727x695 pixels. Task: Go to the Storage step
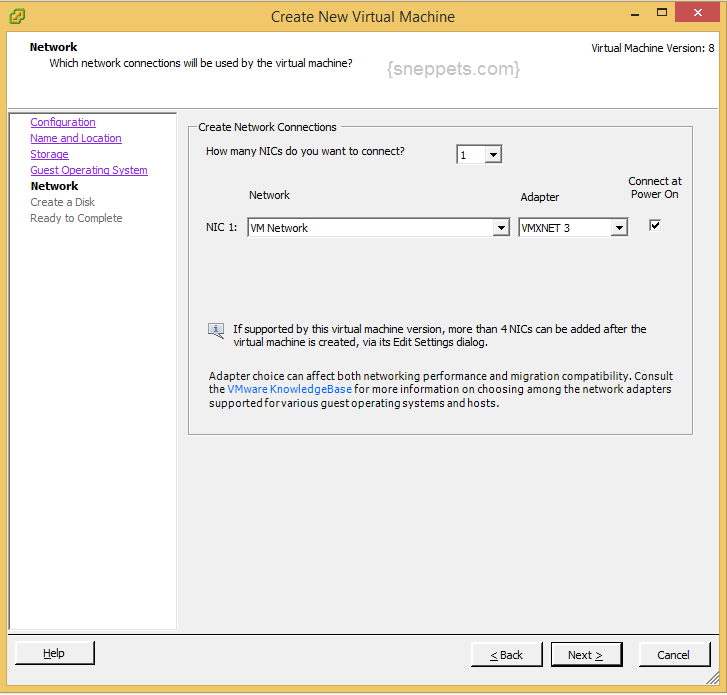(x=49, y=154)
